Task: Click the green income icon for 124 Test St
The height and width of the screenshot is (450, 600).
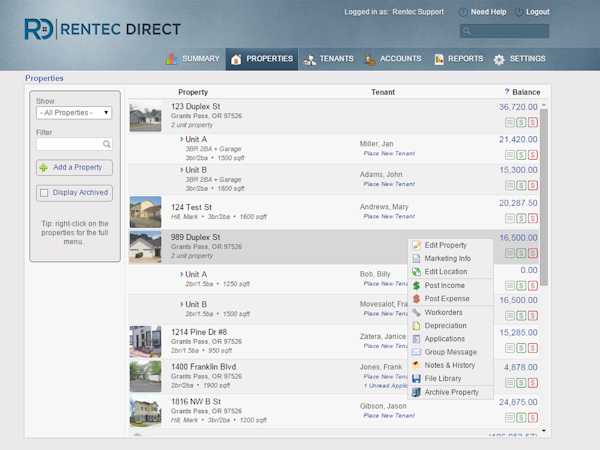Action: [521, 218]
